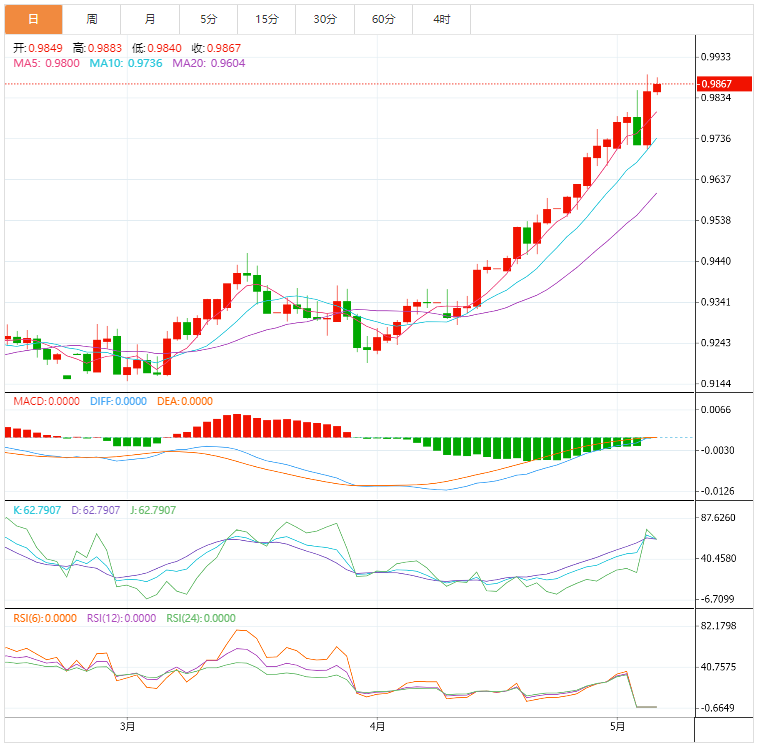The height and width of the screenshot is (756, 762).
Task: Click the MACD:0.0000 indicator label
Action: 47,401
